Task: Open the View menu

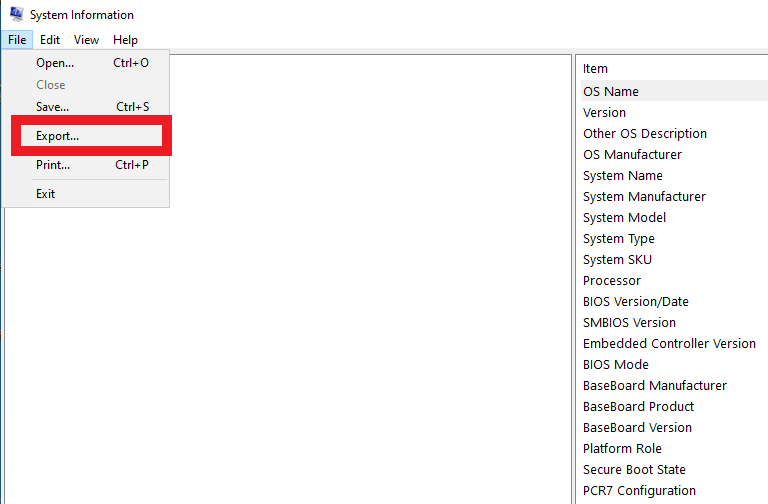Action: pos(86,40)
